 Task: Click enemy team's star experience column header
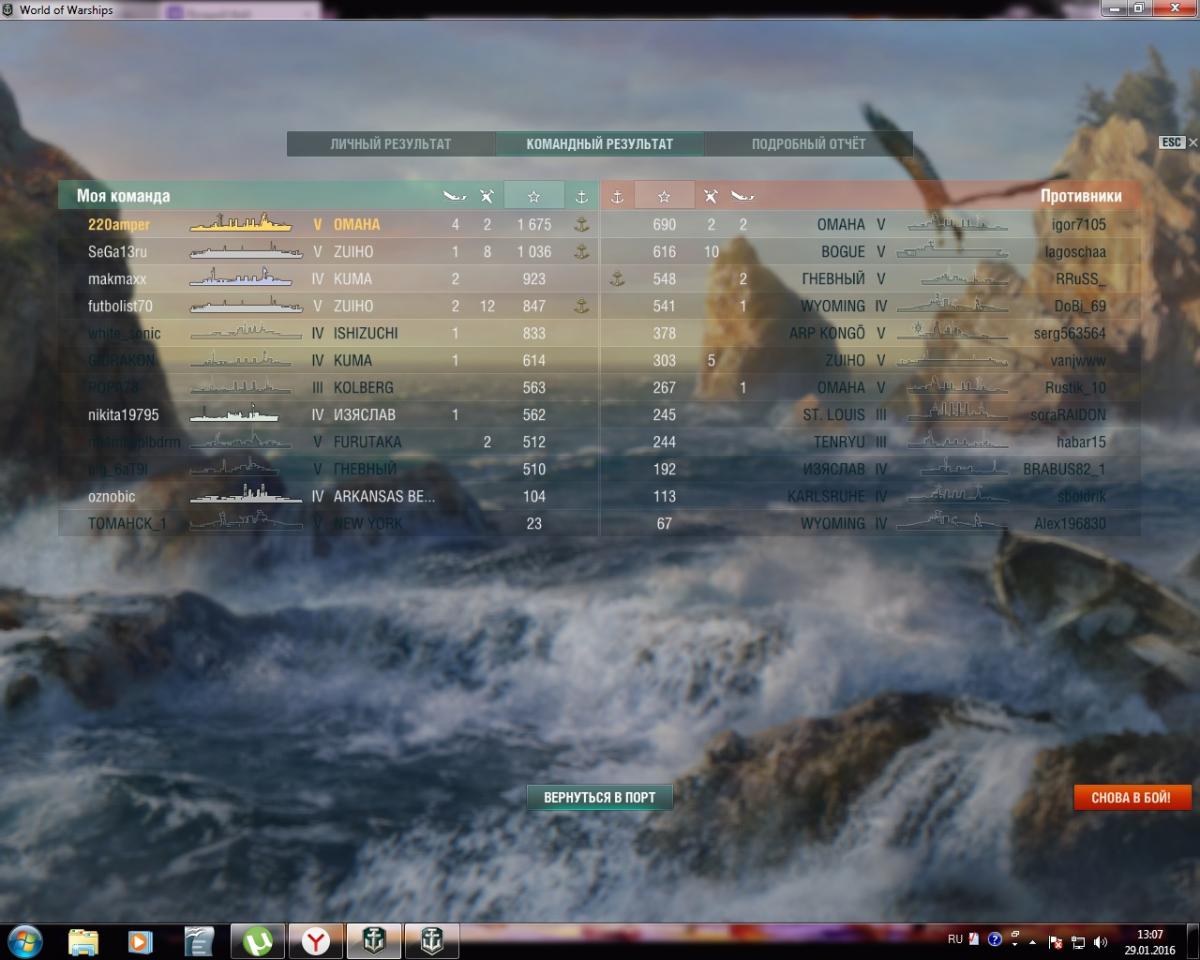(664, 196)
